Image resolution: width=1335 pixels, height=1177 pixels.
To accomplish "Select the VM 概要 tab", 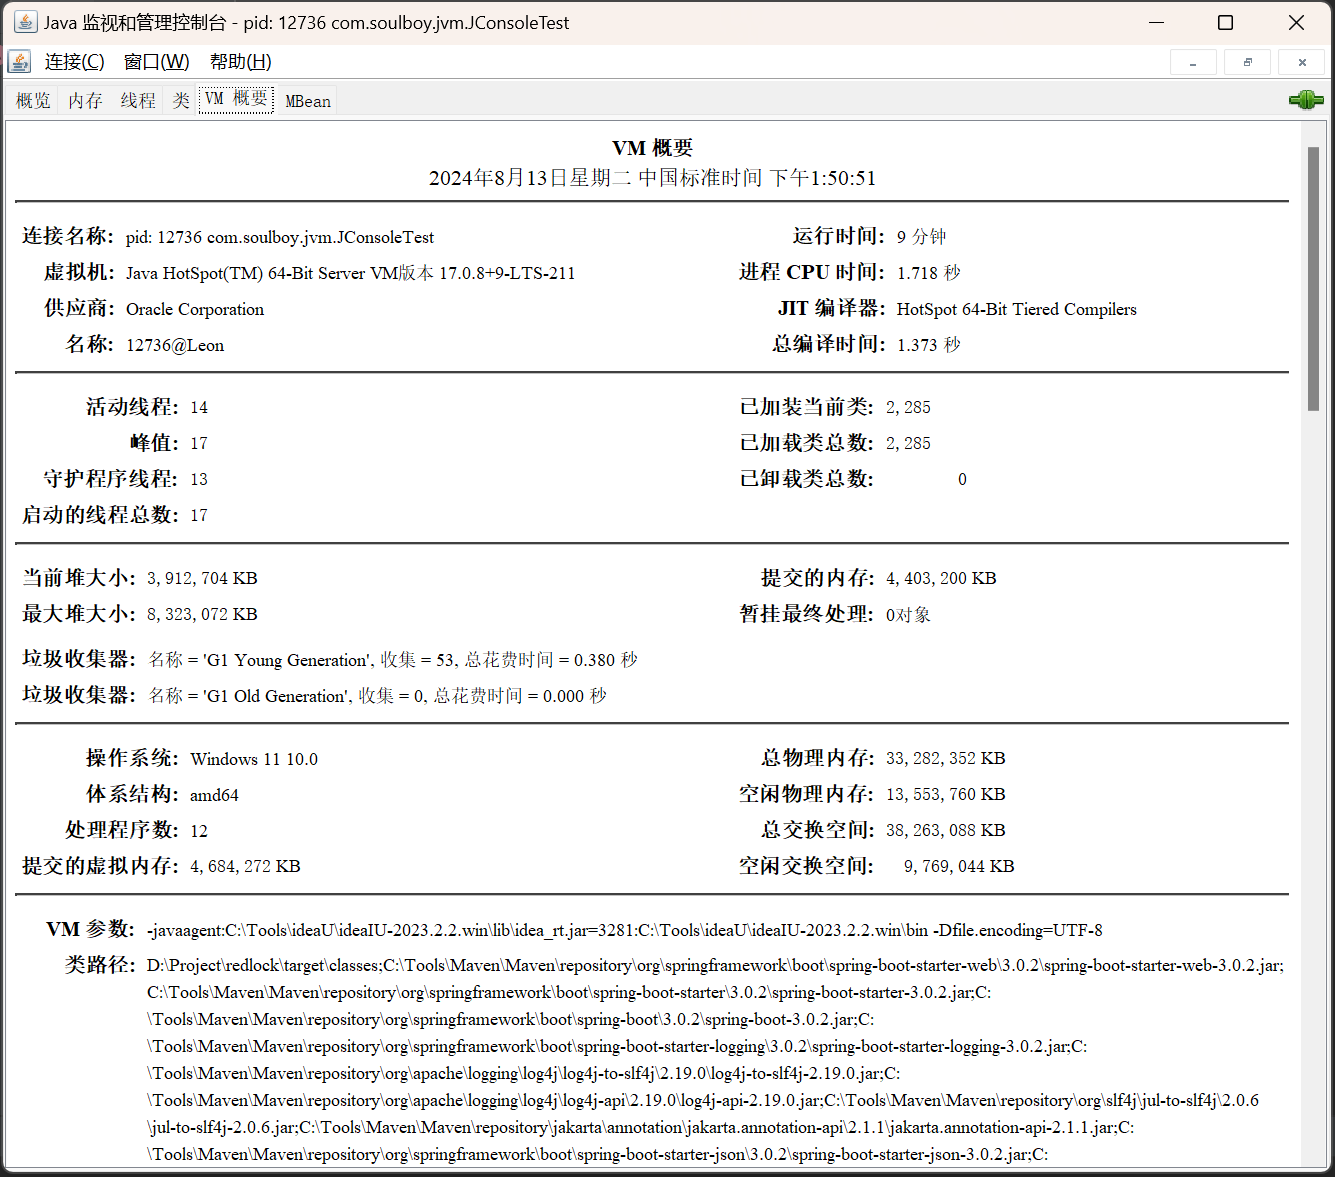I will click(x=236, y=99).
